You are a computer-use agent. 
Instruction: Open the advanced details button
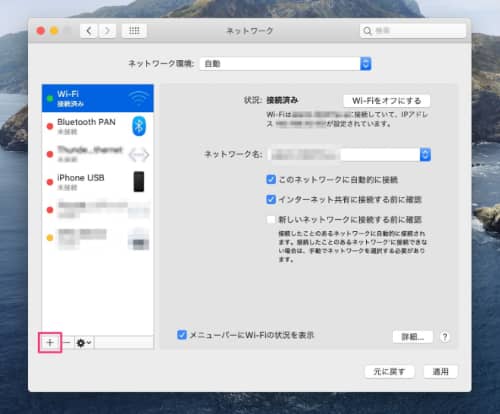(413, 337)
